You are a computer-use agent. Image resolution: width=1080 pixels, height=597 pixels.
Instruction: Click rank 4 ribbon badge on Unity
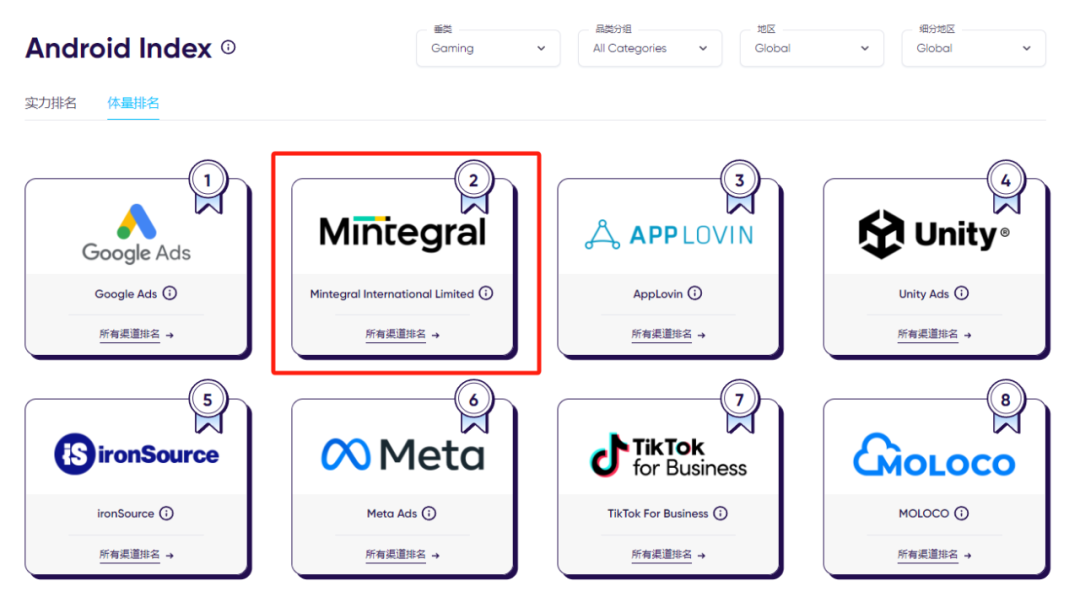tap(1006, 187)
